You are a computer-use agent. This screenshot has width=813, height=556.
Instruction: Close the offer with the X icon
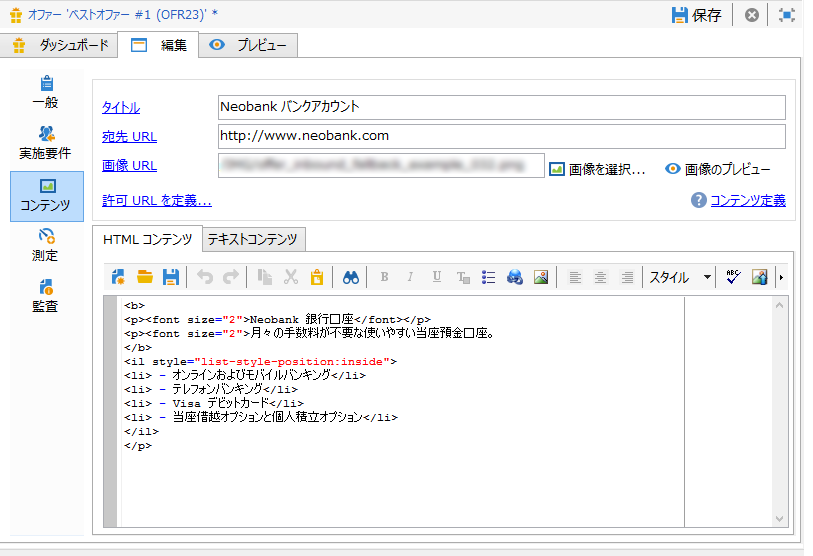click(x=751, y=15)
